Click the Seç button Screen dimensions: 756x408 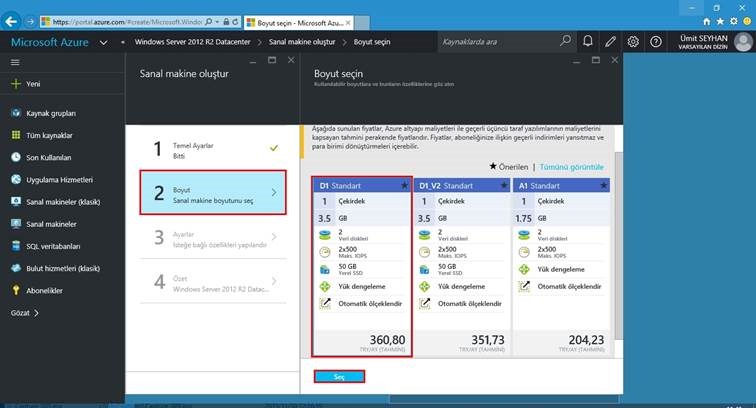[339, 377]
